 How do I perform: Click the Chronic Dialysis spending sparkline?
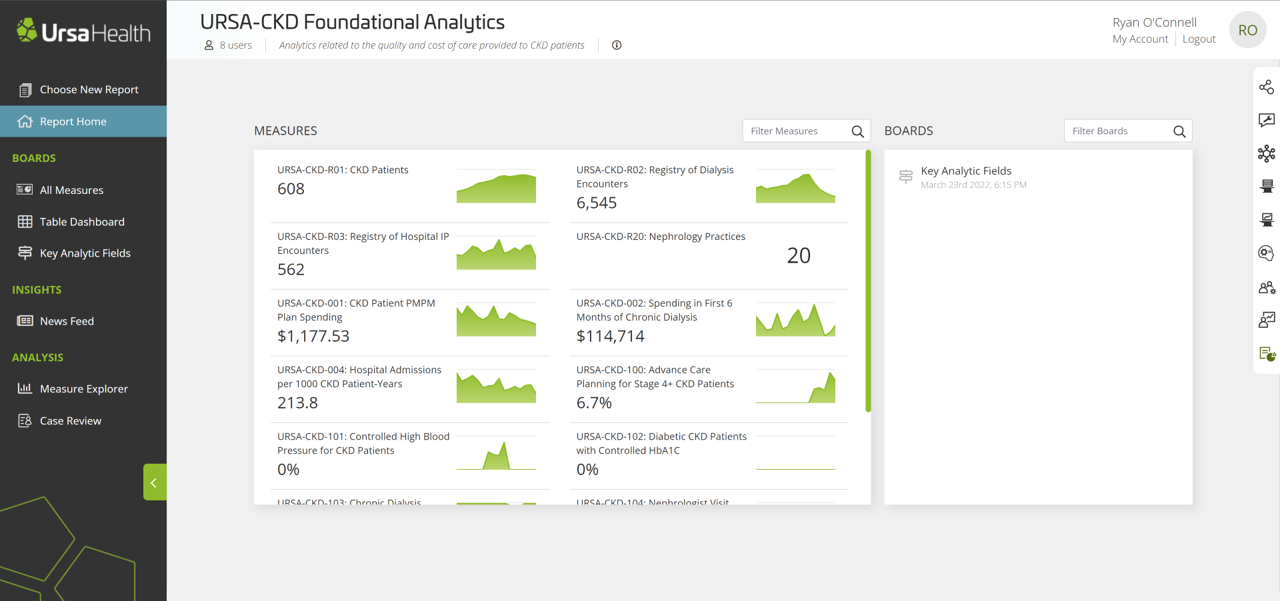795,321
